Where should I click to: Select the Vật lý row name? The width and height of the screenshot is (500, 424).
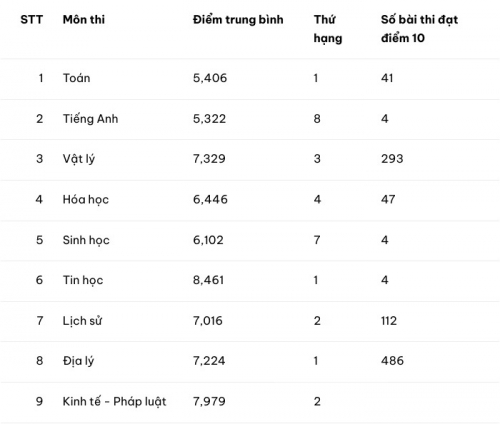[x=79, y=159]
